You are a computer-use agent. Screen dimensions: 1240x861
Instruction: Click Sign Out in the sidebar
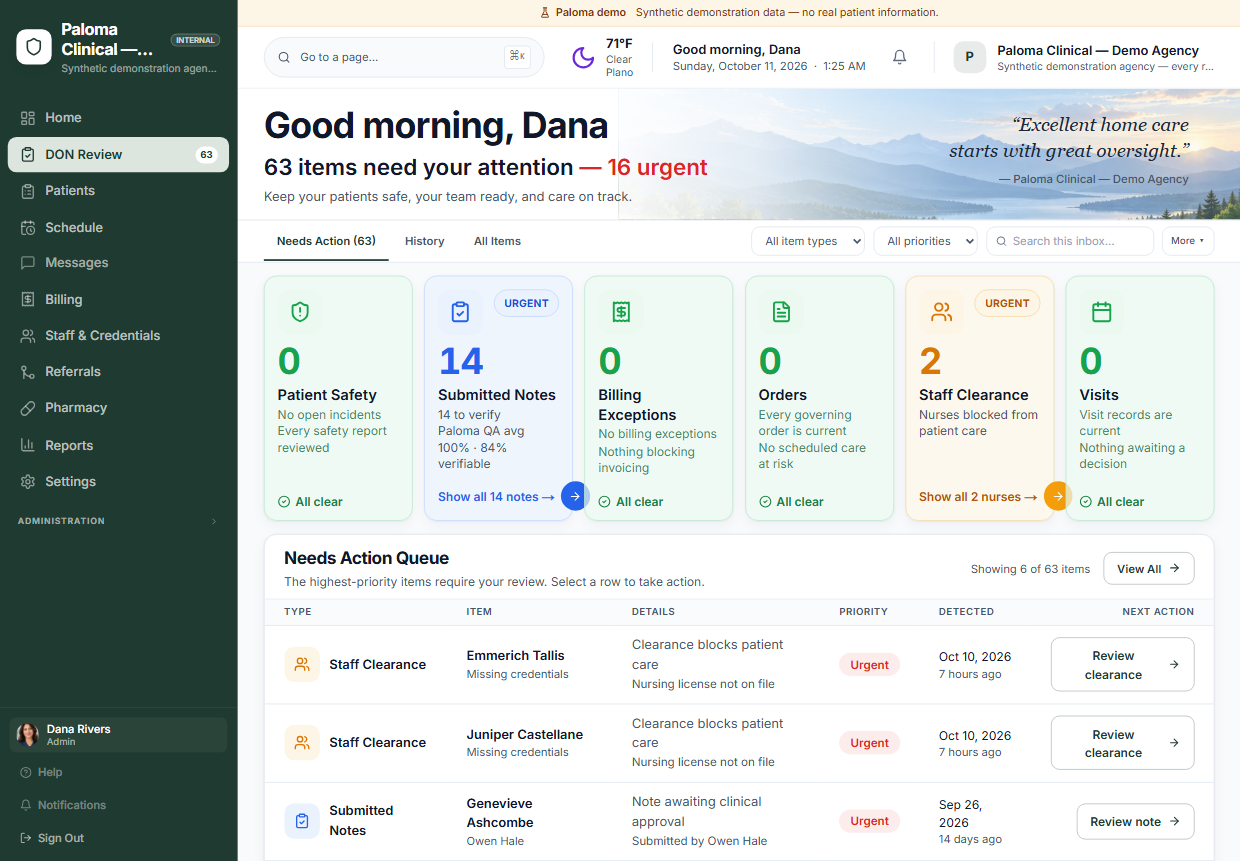tap(118, 838)
